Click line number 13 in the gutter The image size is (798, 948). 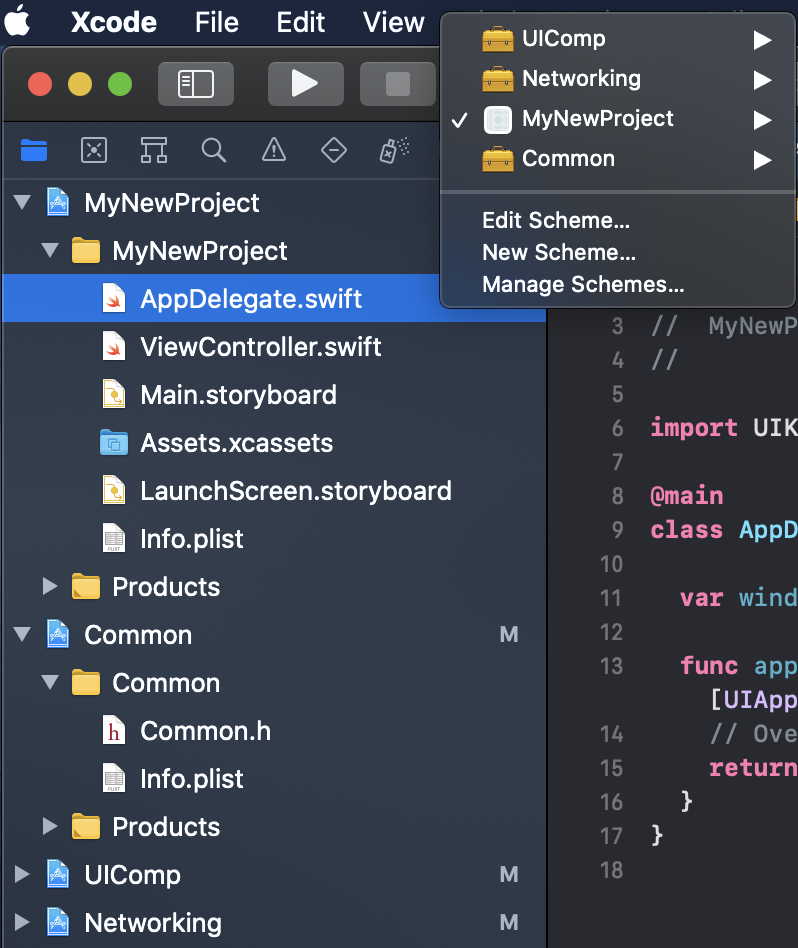click(x=611, y=666)
